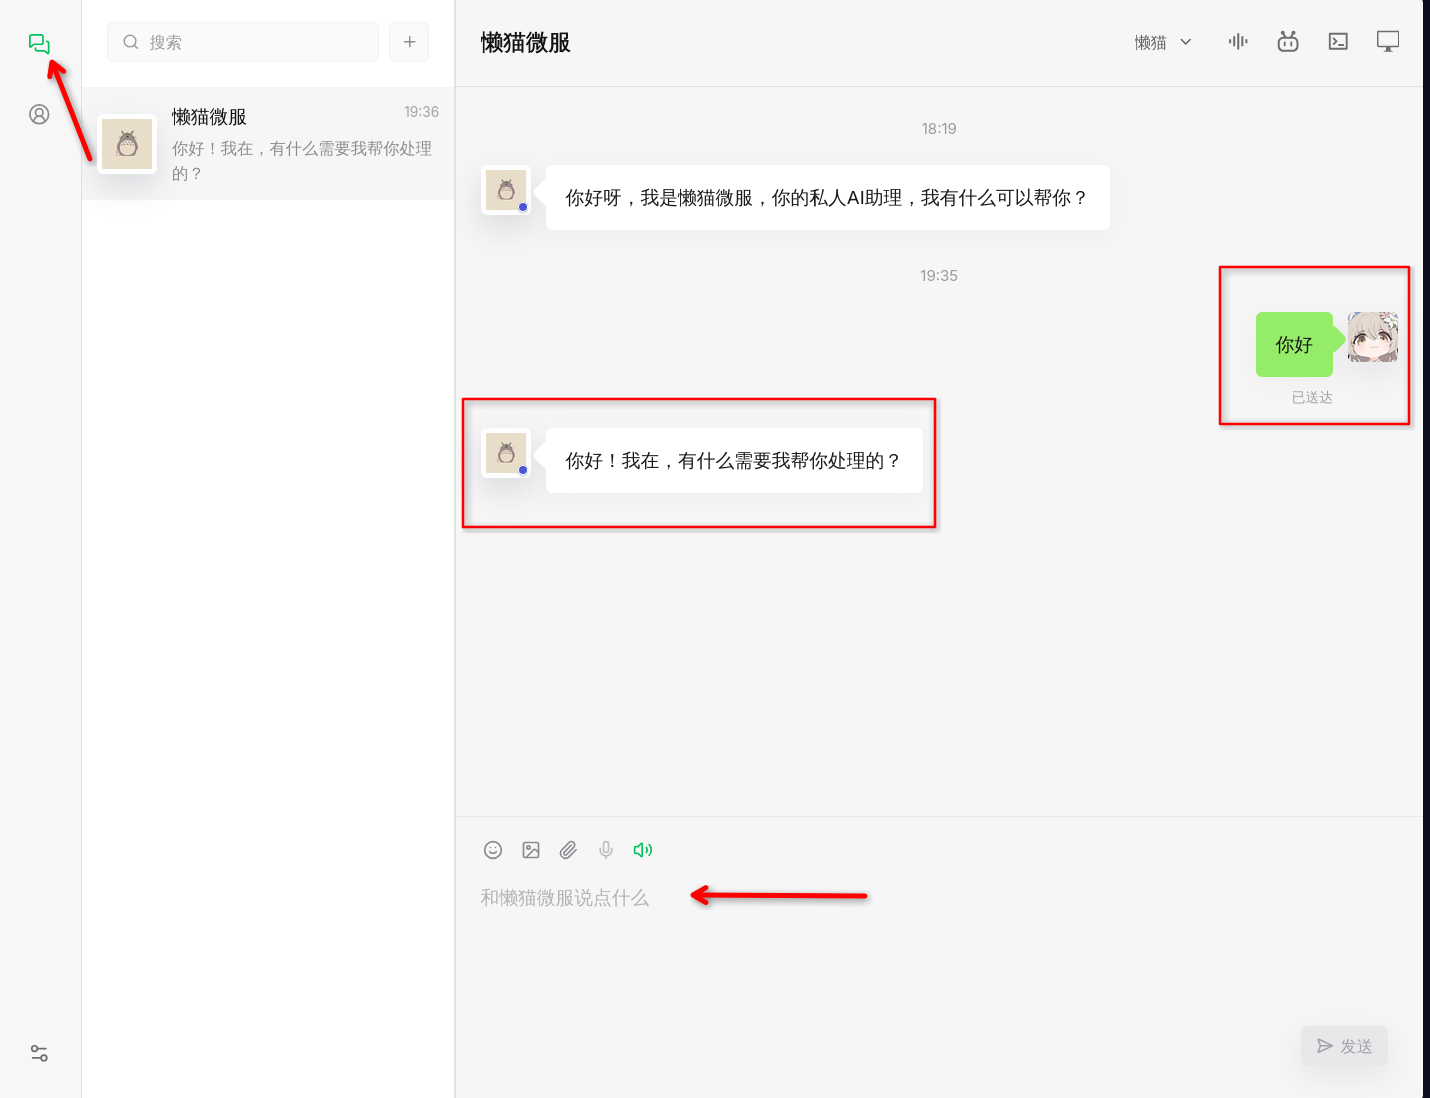Click the bot avatar next to the 18:19 message

[506, 190]
